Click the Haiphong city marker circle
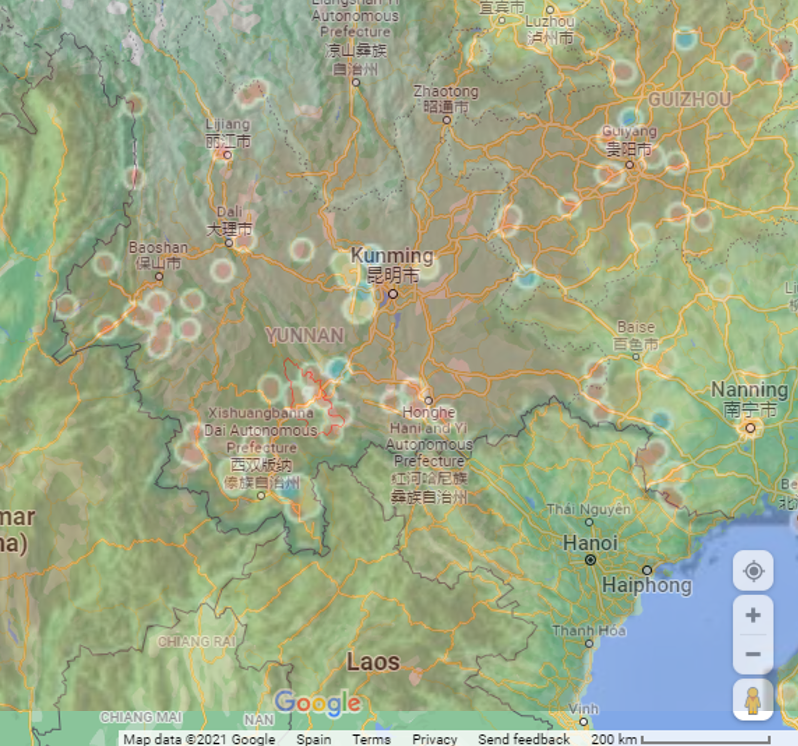798x746 pixels. pos(647,569)
